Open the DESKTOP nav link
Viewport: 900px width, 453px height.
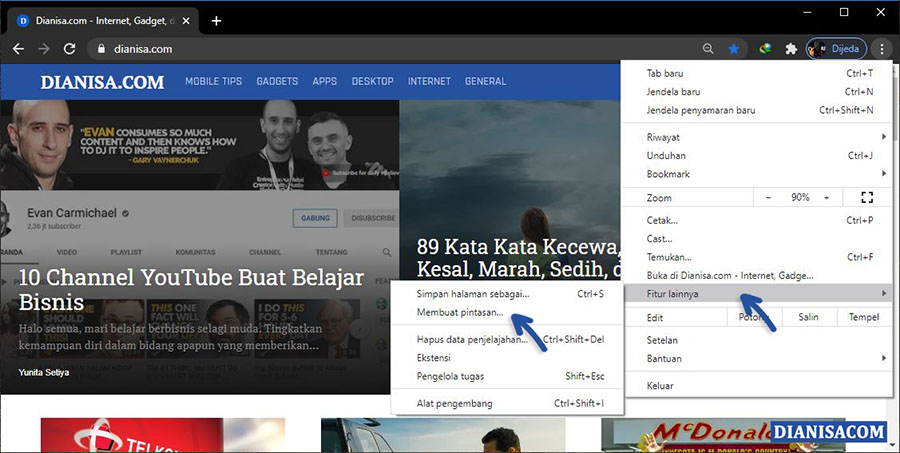pyautogui.click(x=373, y=82)
